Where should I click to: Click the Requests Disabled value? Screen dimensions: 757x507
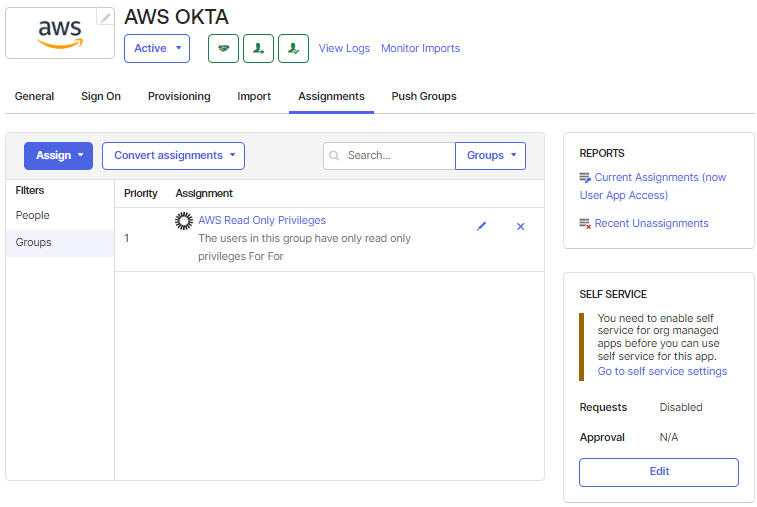(681, 407)
